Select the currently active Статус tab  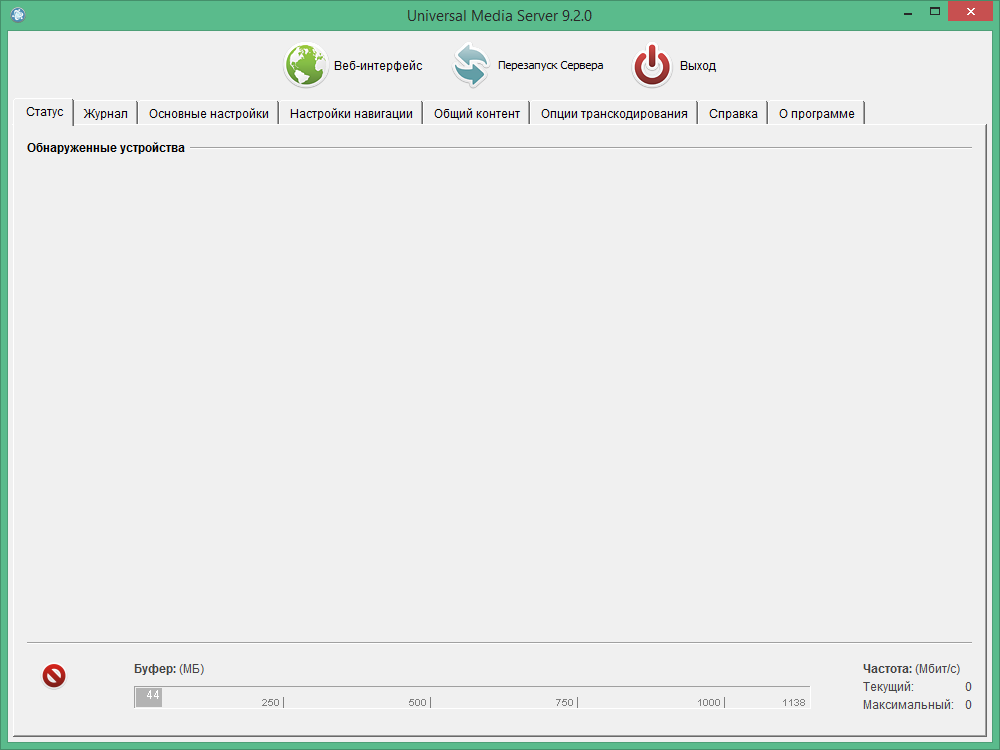pos(44,112)
